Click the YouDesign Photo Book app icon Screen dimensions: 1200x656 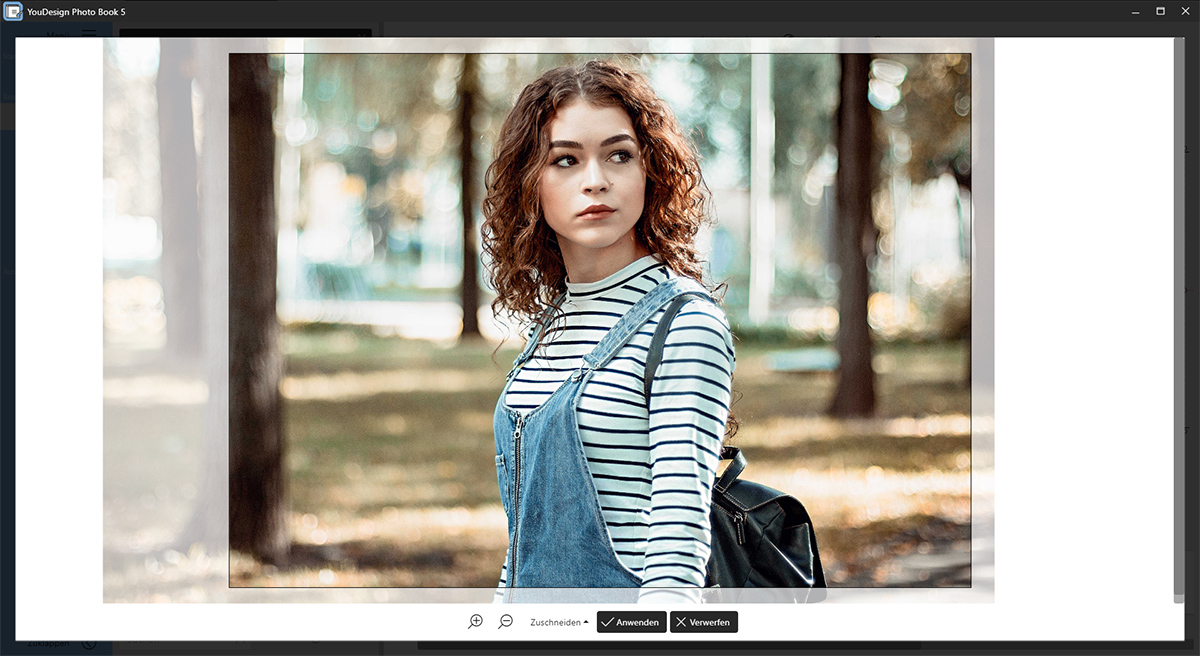[x=13, y=12]
